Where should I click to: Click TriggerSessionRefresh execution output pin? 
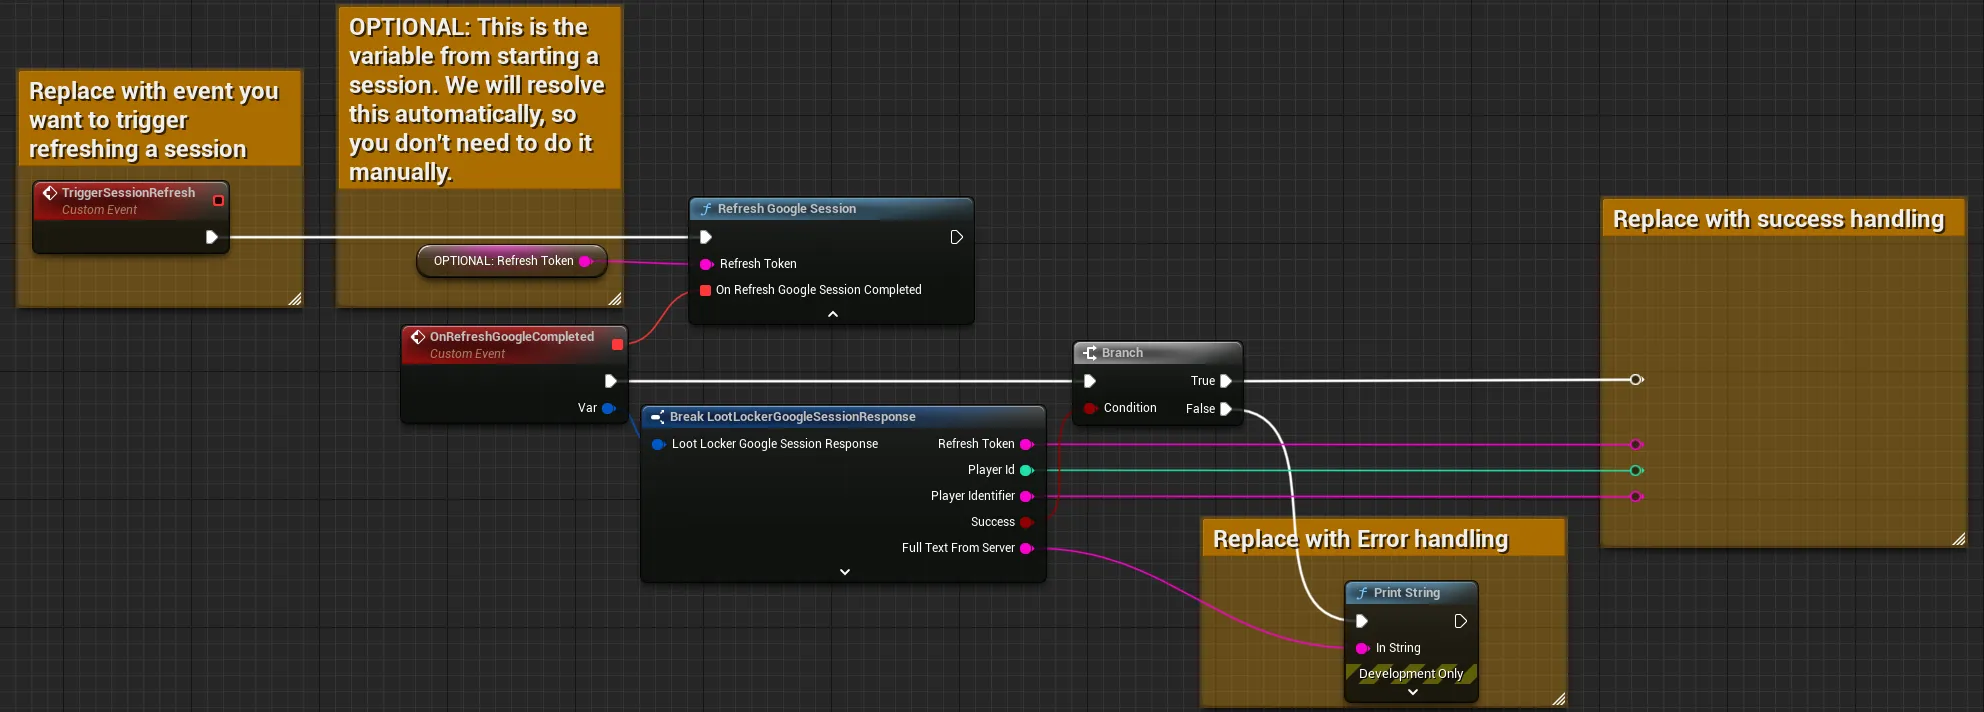[x=211, y=237]
